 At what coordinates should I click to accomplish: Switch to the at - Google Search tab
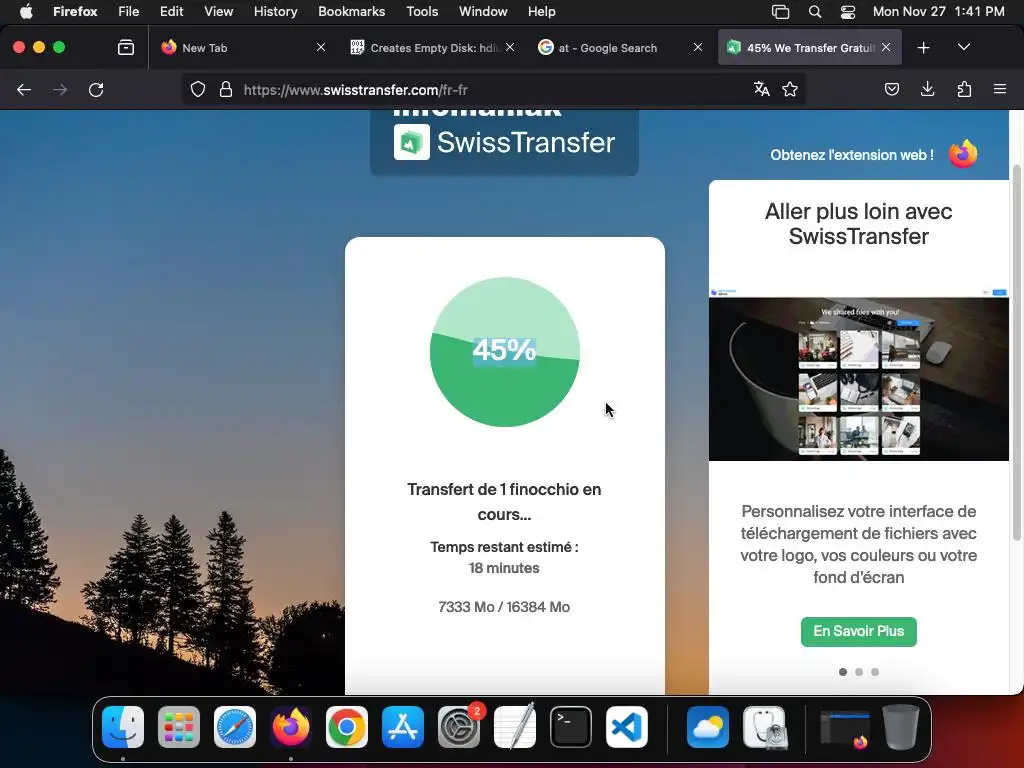tap(619, 48)
